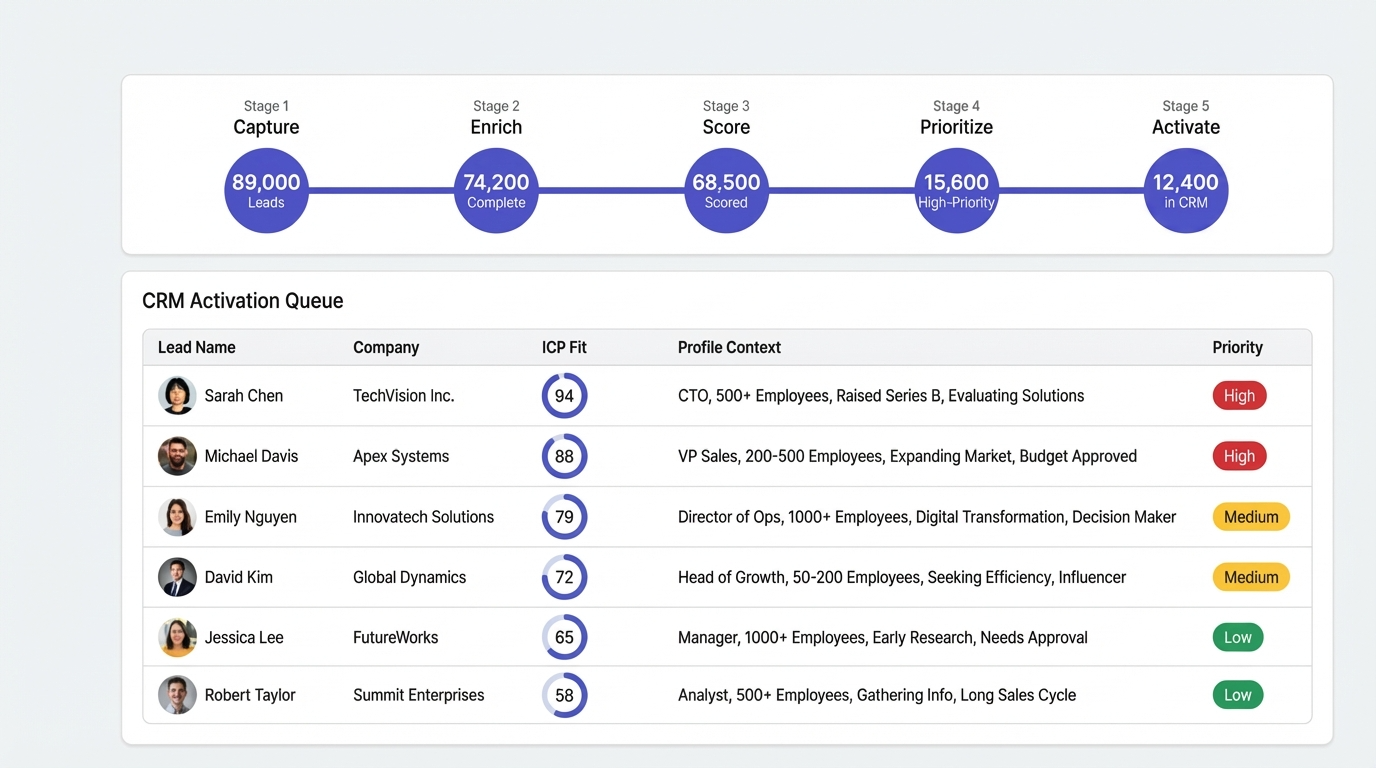Click Sarah Chen's High priority badge
This screenshot has height=768, width=1376.
coord(1239,395)
